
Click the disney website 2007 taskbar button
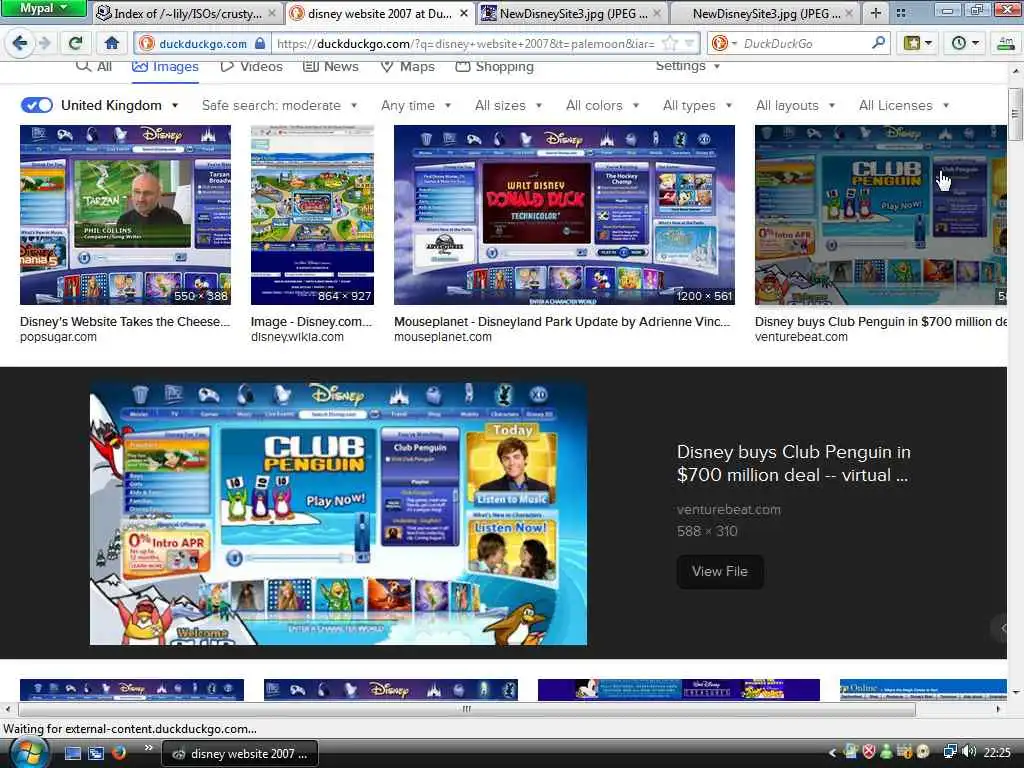pos(240,754)
